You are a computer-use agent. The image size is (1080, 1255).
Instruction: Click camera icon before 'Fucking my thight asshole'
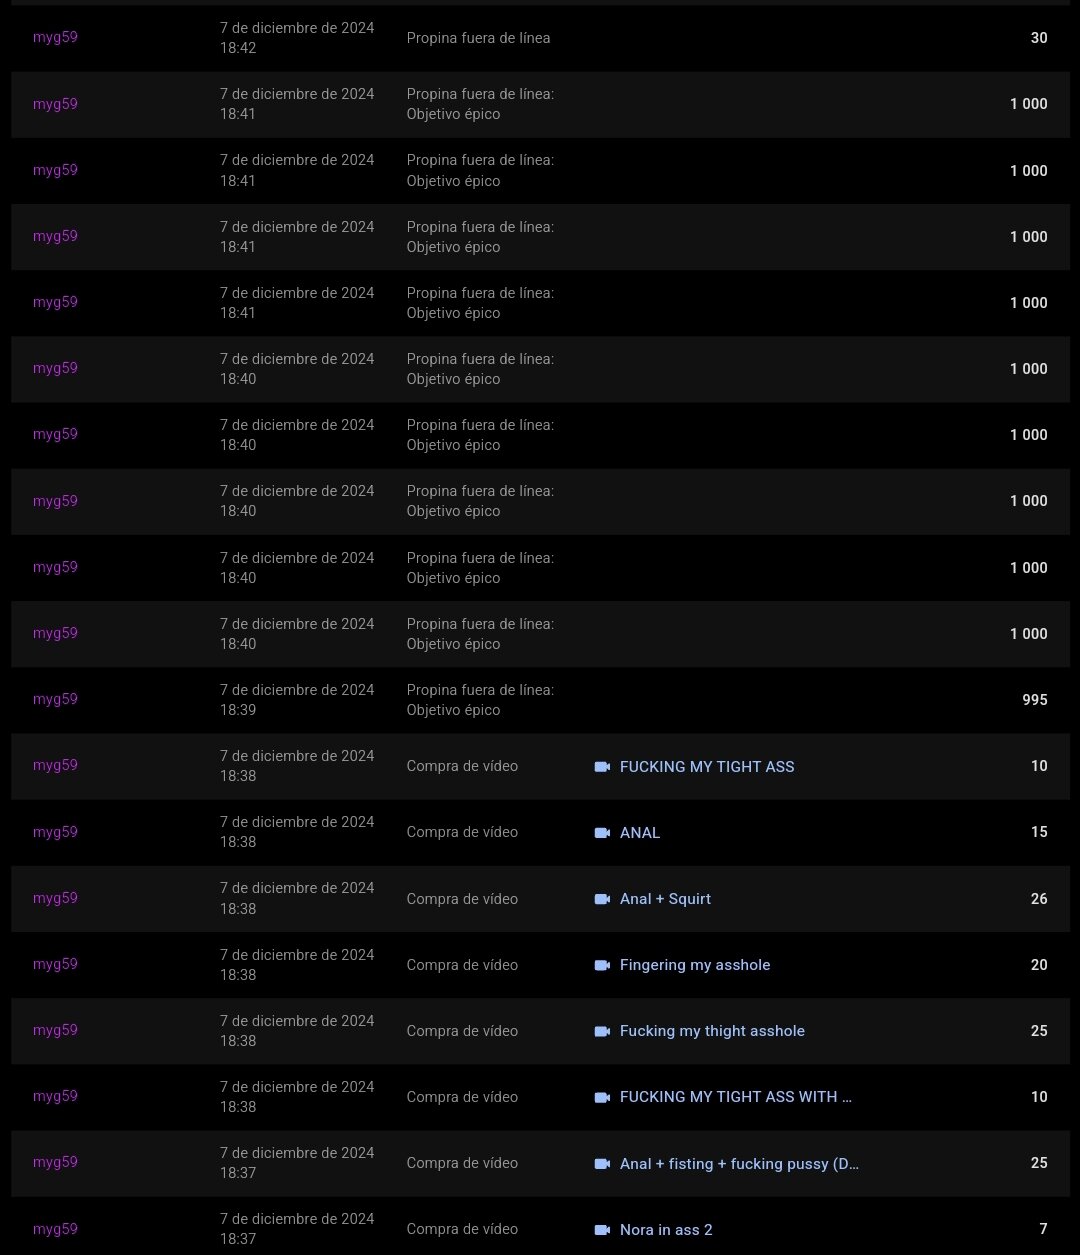602,1031
